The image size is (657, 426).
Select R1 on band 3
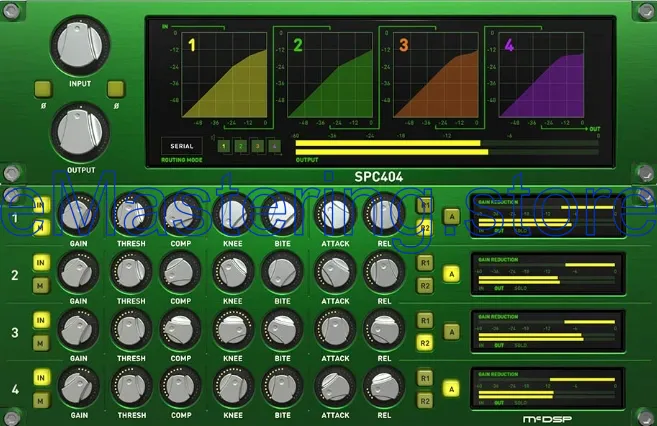tap(425, 320)
